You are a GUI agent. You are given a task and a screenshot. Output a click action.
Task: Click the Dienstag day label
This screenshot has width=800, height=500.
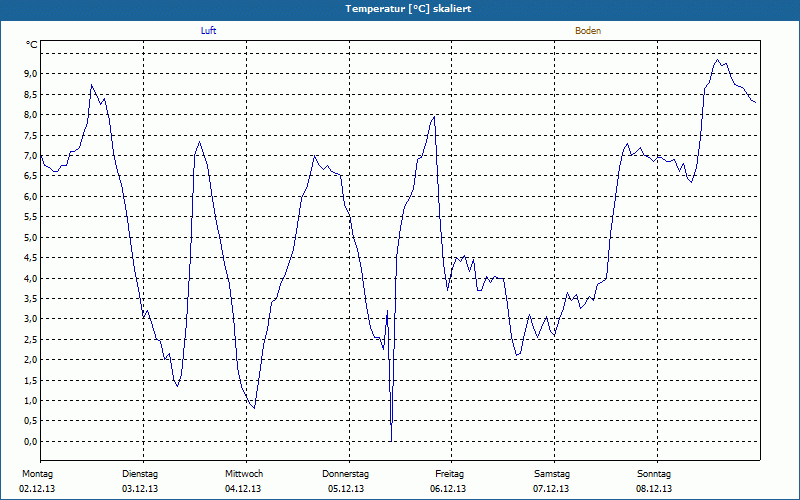pos(140,474)
